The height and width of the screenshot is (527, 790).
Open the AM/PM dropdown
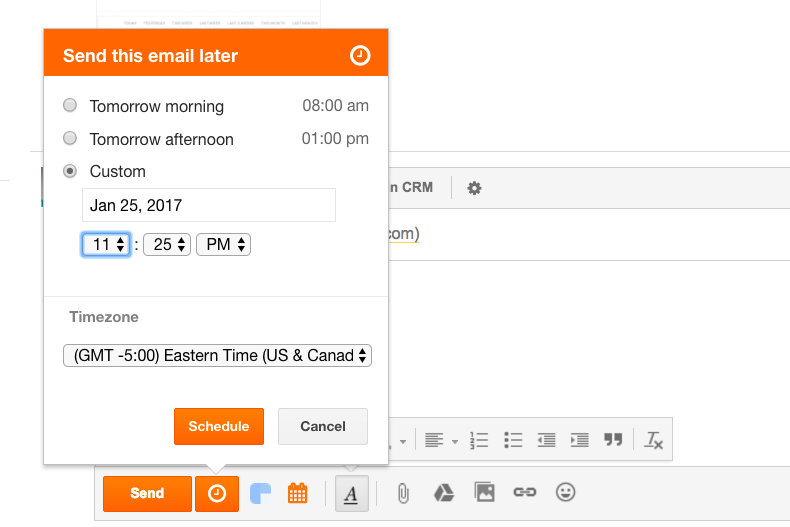pyautogui.click(x=223, y=244)
